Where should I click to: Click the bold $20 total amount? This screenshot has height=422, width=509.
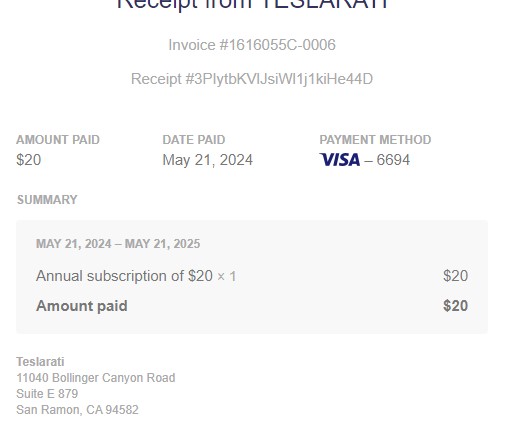455,306
